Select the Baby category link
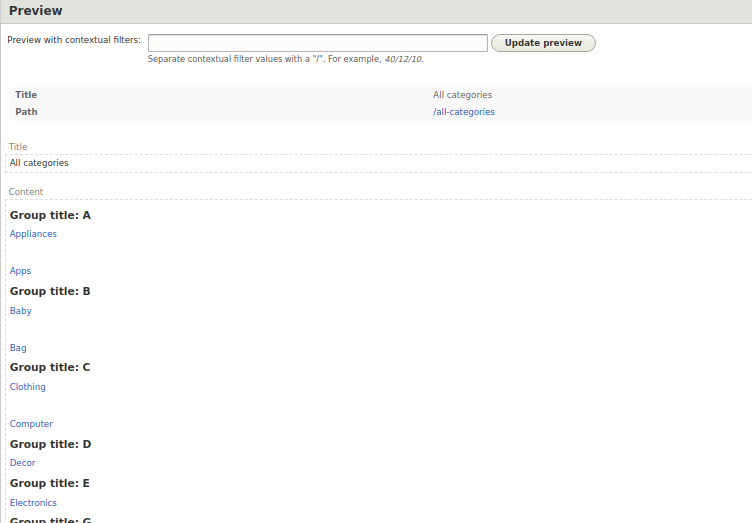The image size is (752, 523). [20, 311]
